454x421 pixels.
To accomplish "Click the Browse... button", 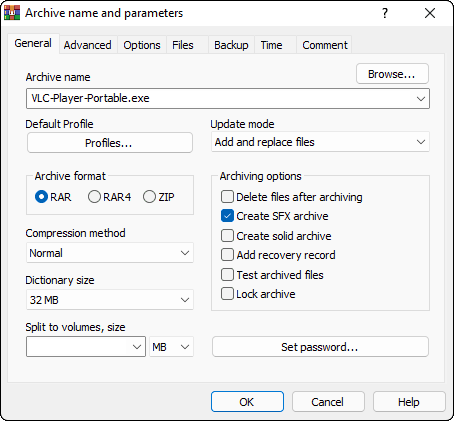I will tap(392, 74).
